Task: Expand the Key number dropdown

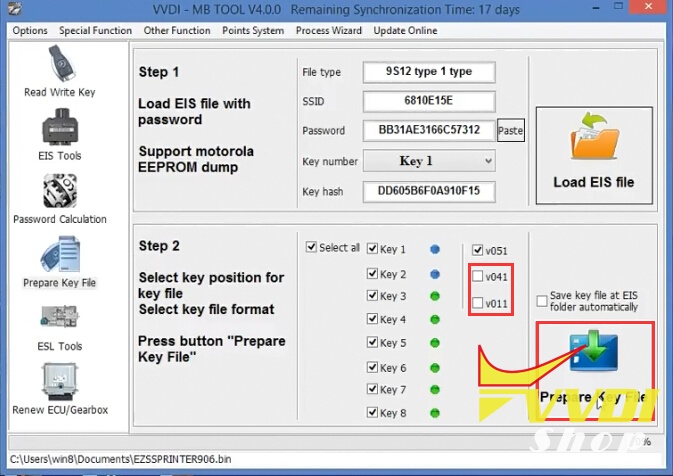Action: 429,161
